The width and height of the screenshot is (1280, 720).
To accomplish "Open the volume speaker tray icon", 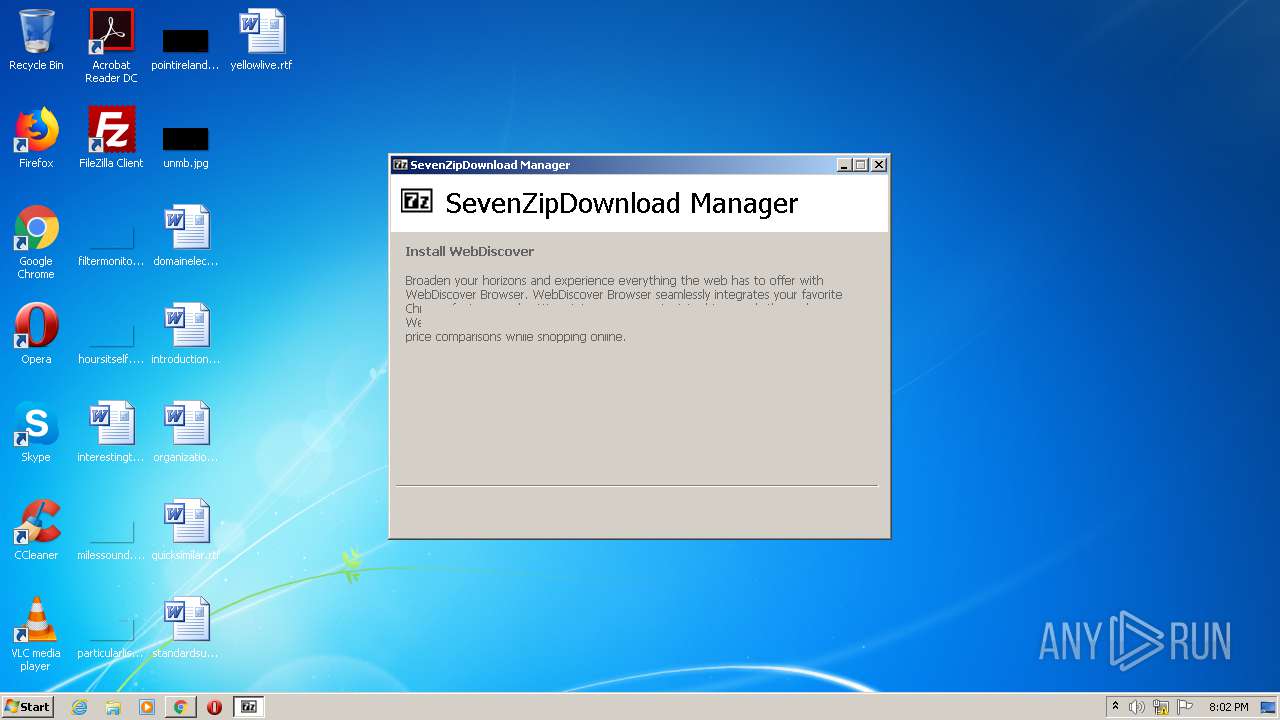I will (x=1137, y=707).
